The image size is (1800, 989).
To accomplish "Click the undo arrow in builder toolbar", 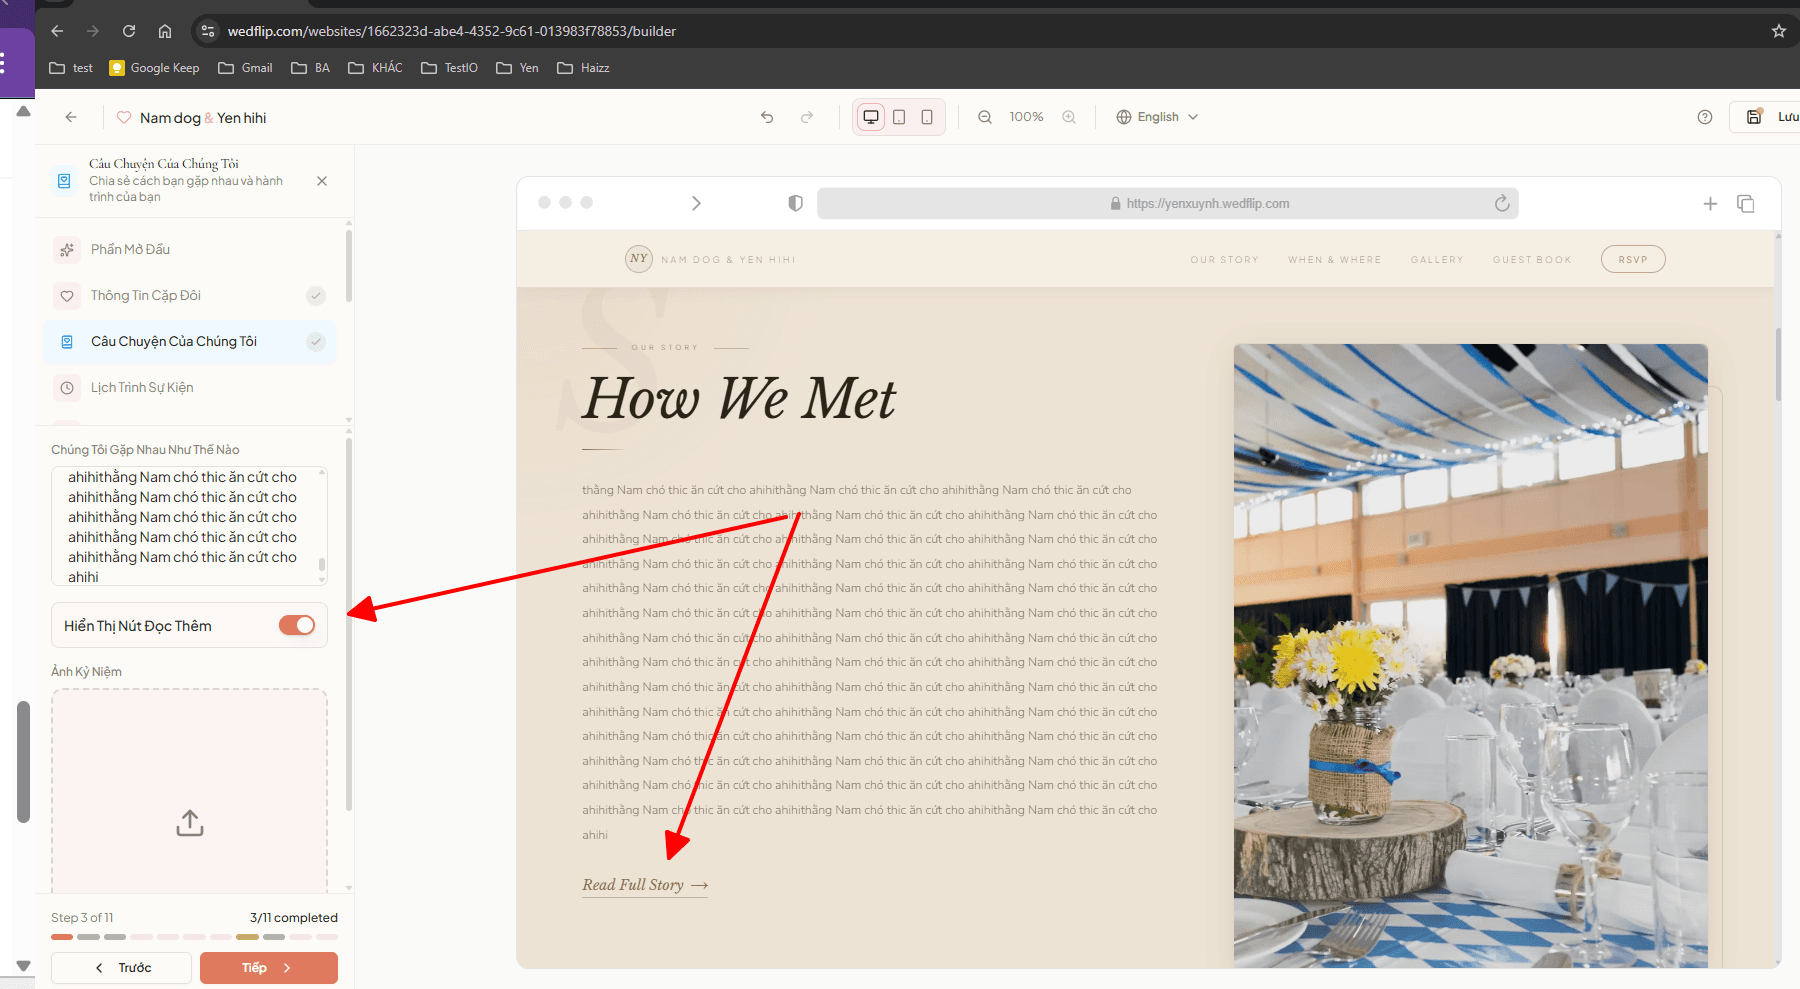I will (x=767, y=117).
